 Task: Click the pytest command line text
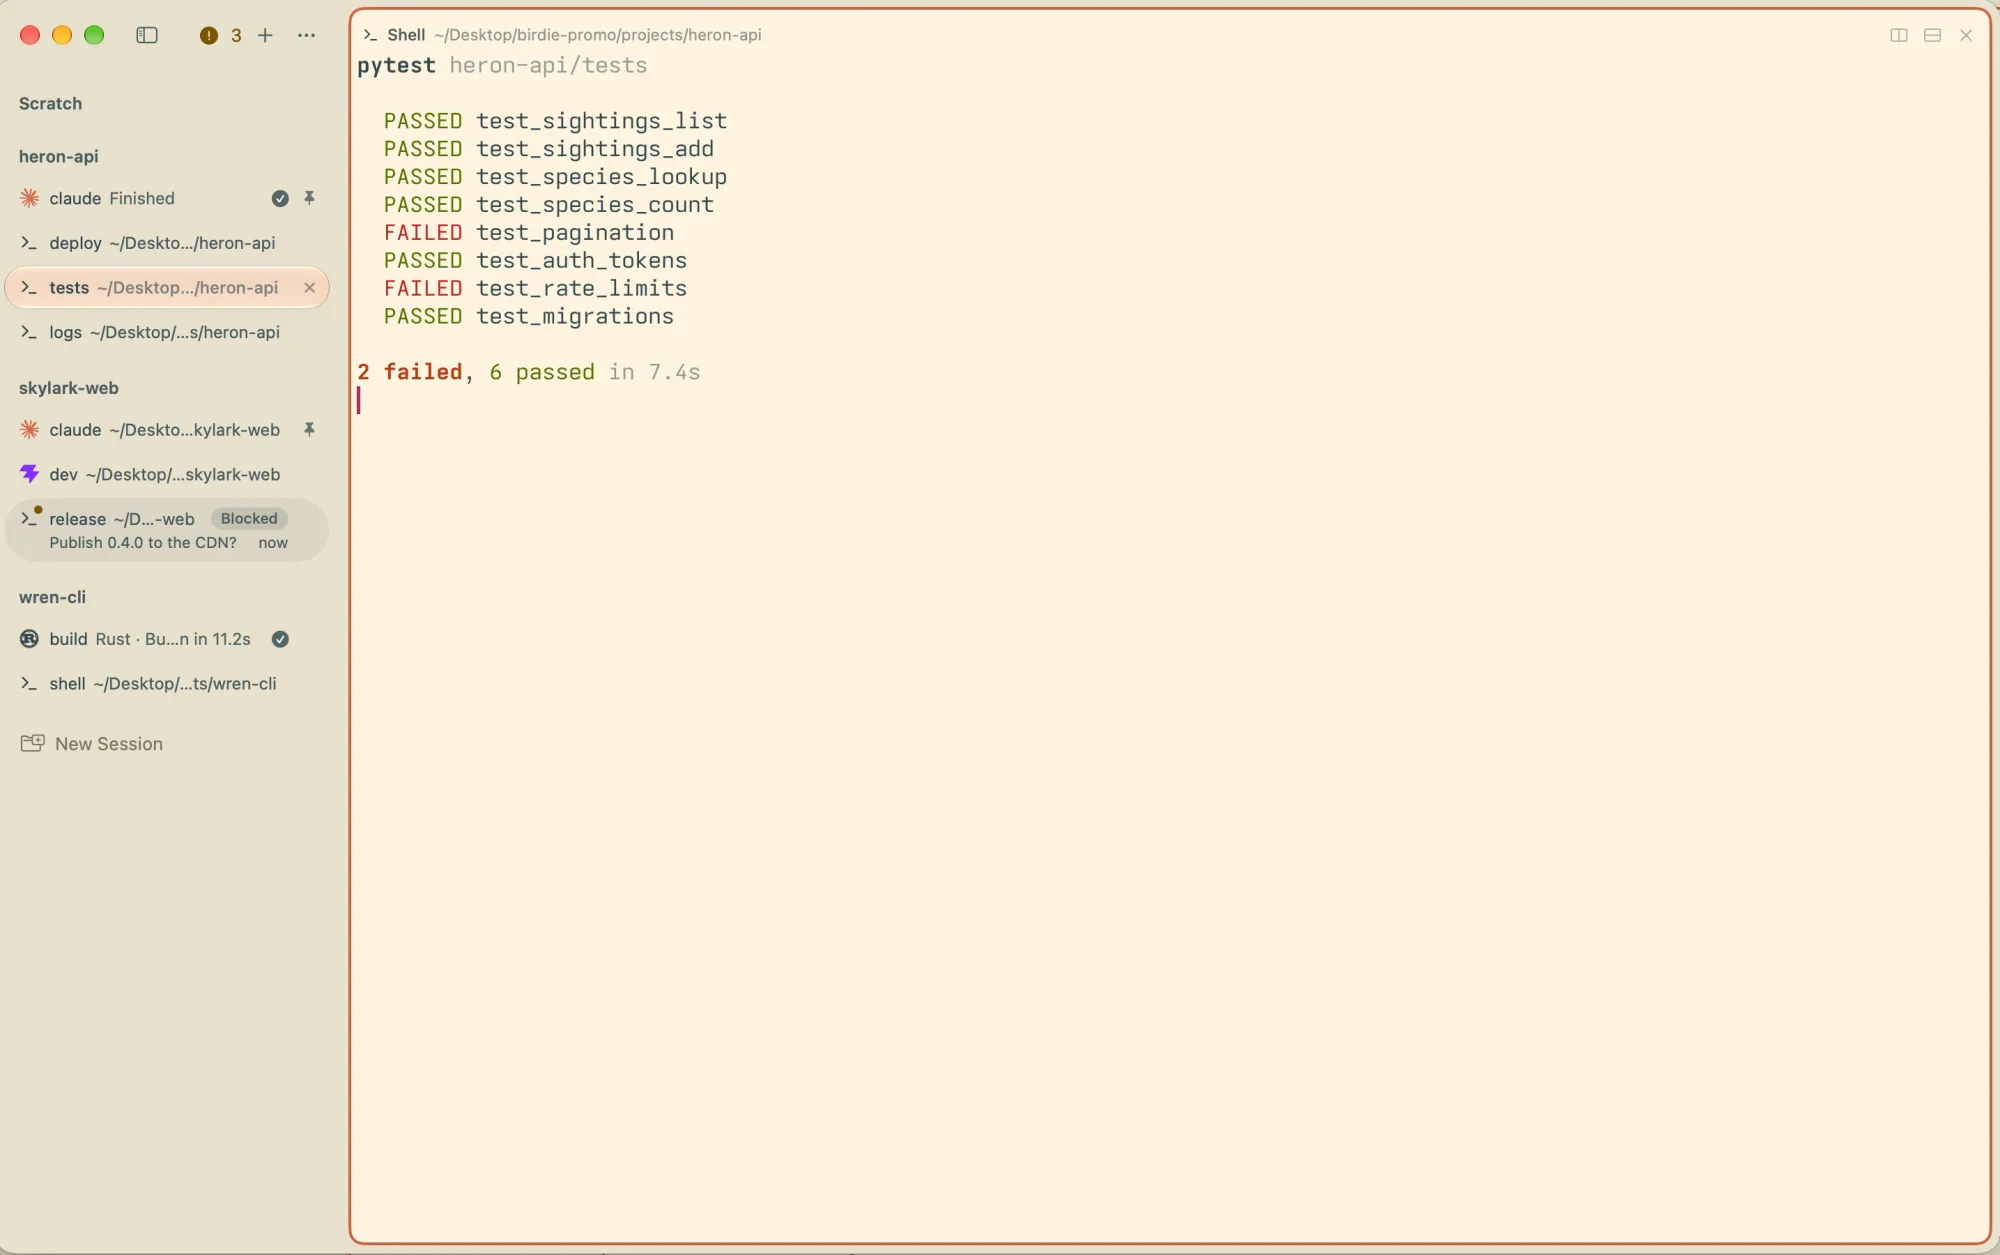(502, 65)
